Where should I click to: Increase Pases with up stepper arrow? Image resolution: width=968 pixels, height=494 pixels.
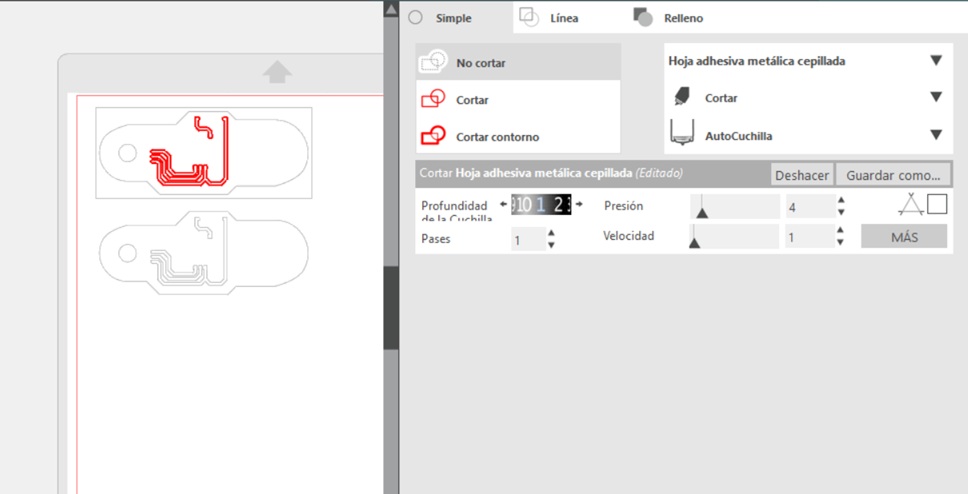551,233
